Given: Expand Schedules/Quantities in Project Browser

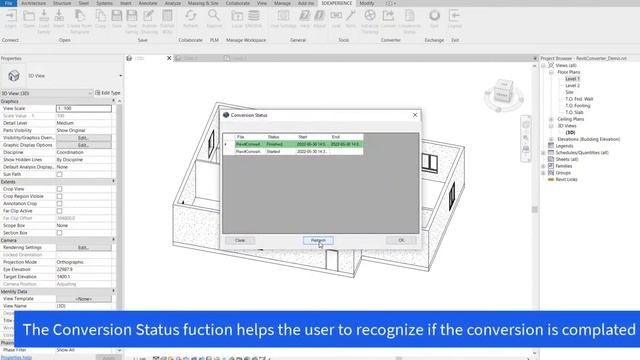Looking at the screenshot, I should 544,153.
